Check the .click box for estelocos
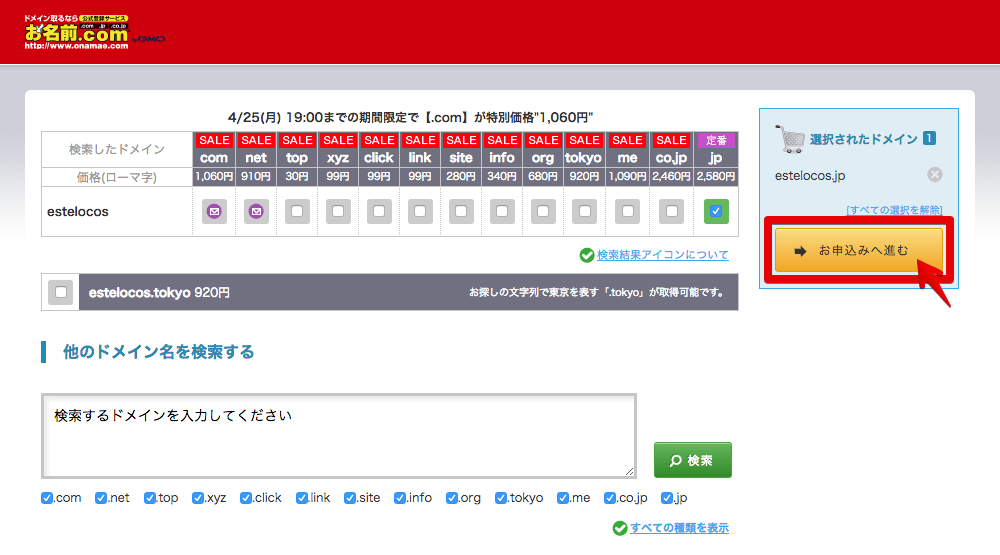The height and width of the screenshot is (555, 1000). (x=379, y=211)
